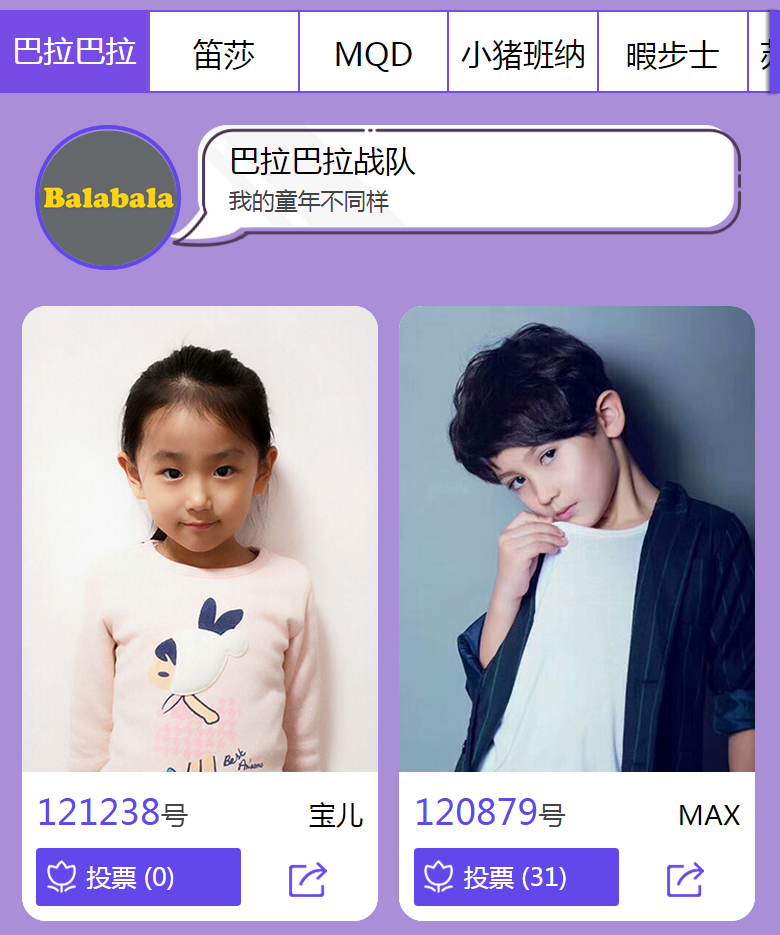Switch to the 笛莎 tab
Viewport: 780px width, 935px height.
(224, 52)
